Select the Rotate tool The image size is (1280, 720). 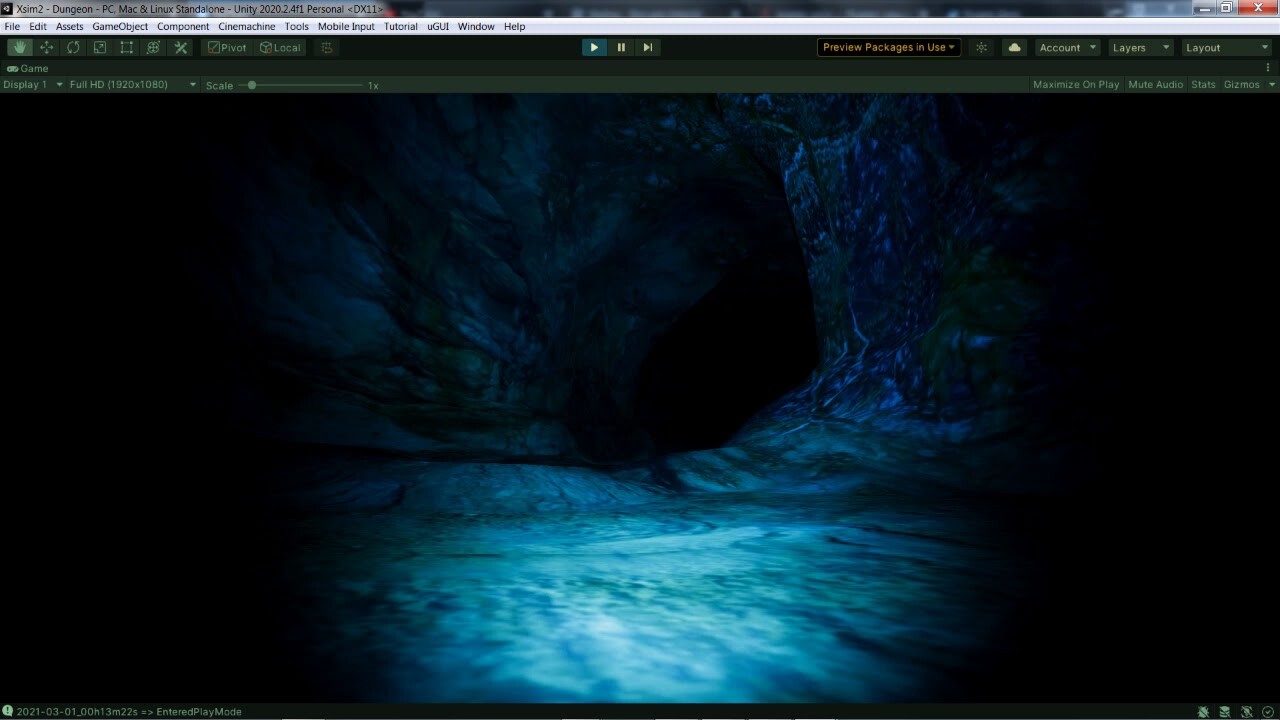coord(72,47)
